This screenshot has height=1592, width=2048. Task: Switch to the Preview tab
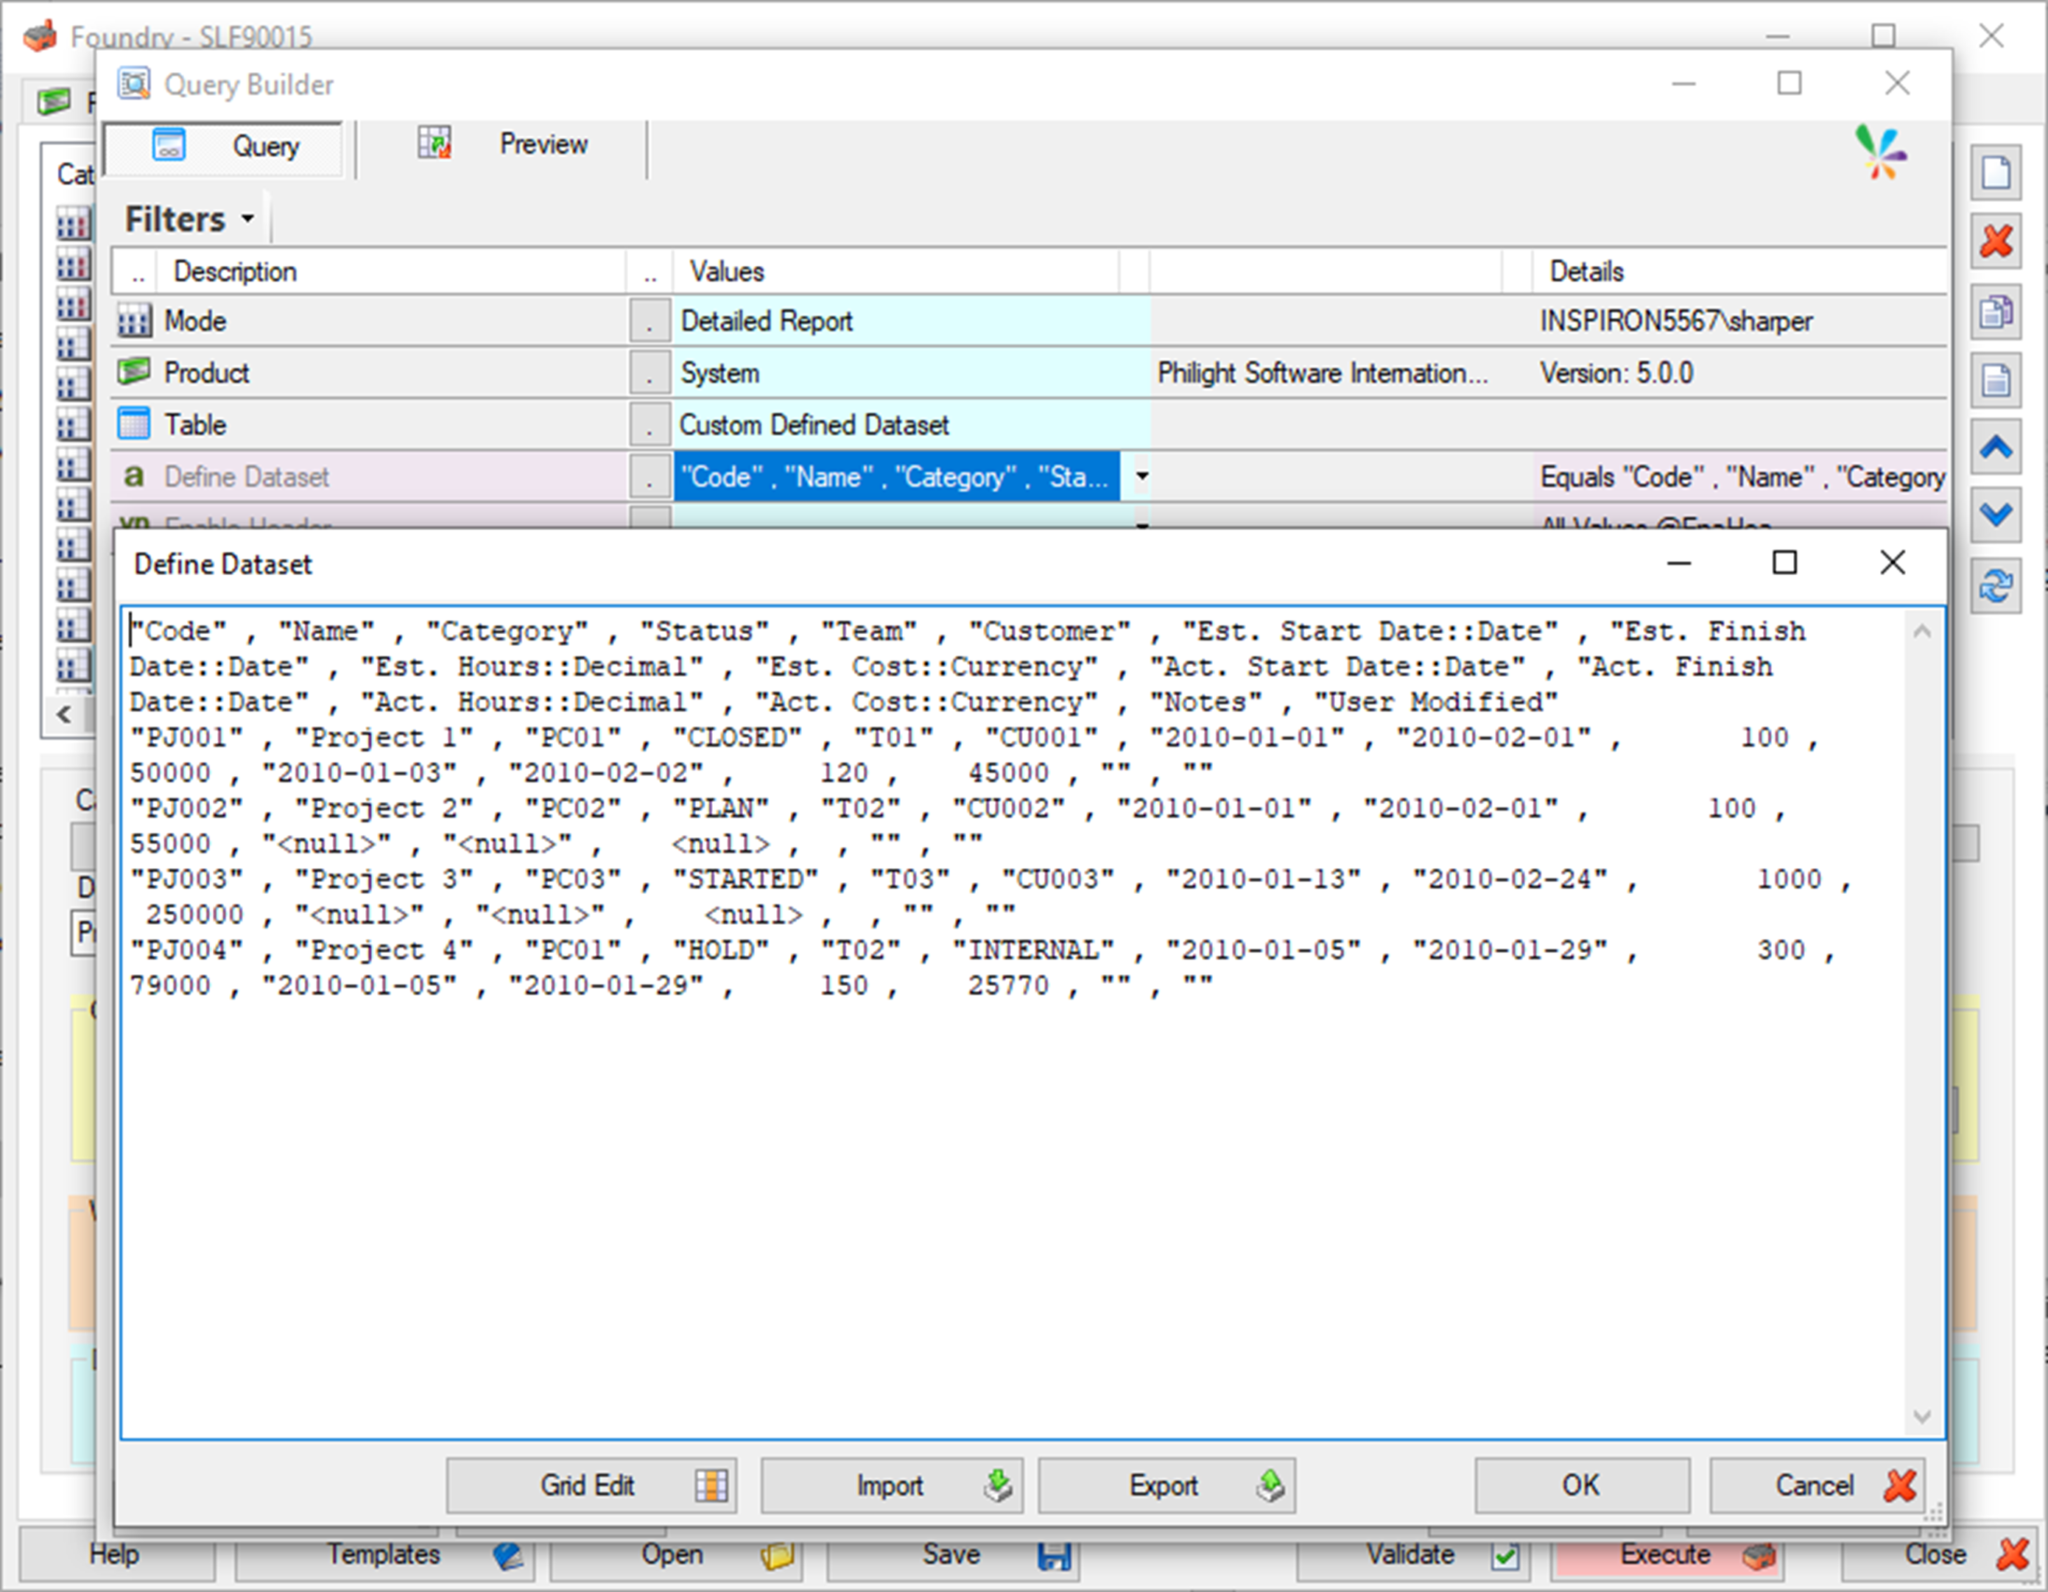coord(505,145)
